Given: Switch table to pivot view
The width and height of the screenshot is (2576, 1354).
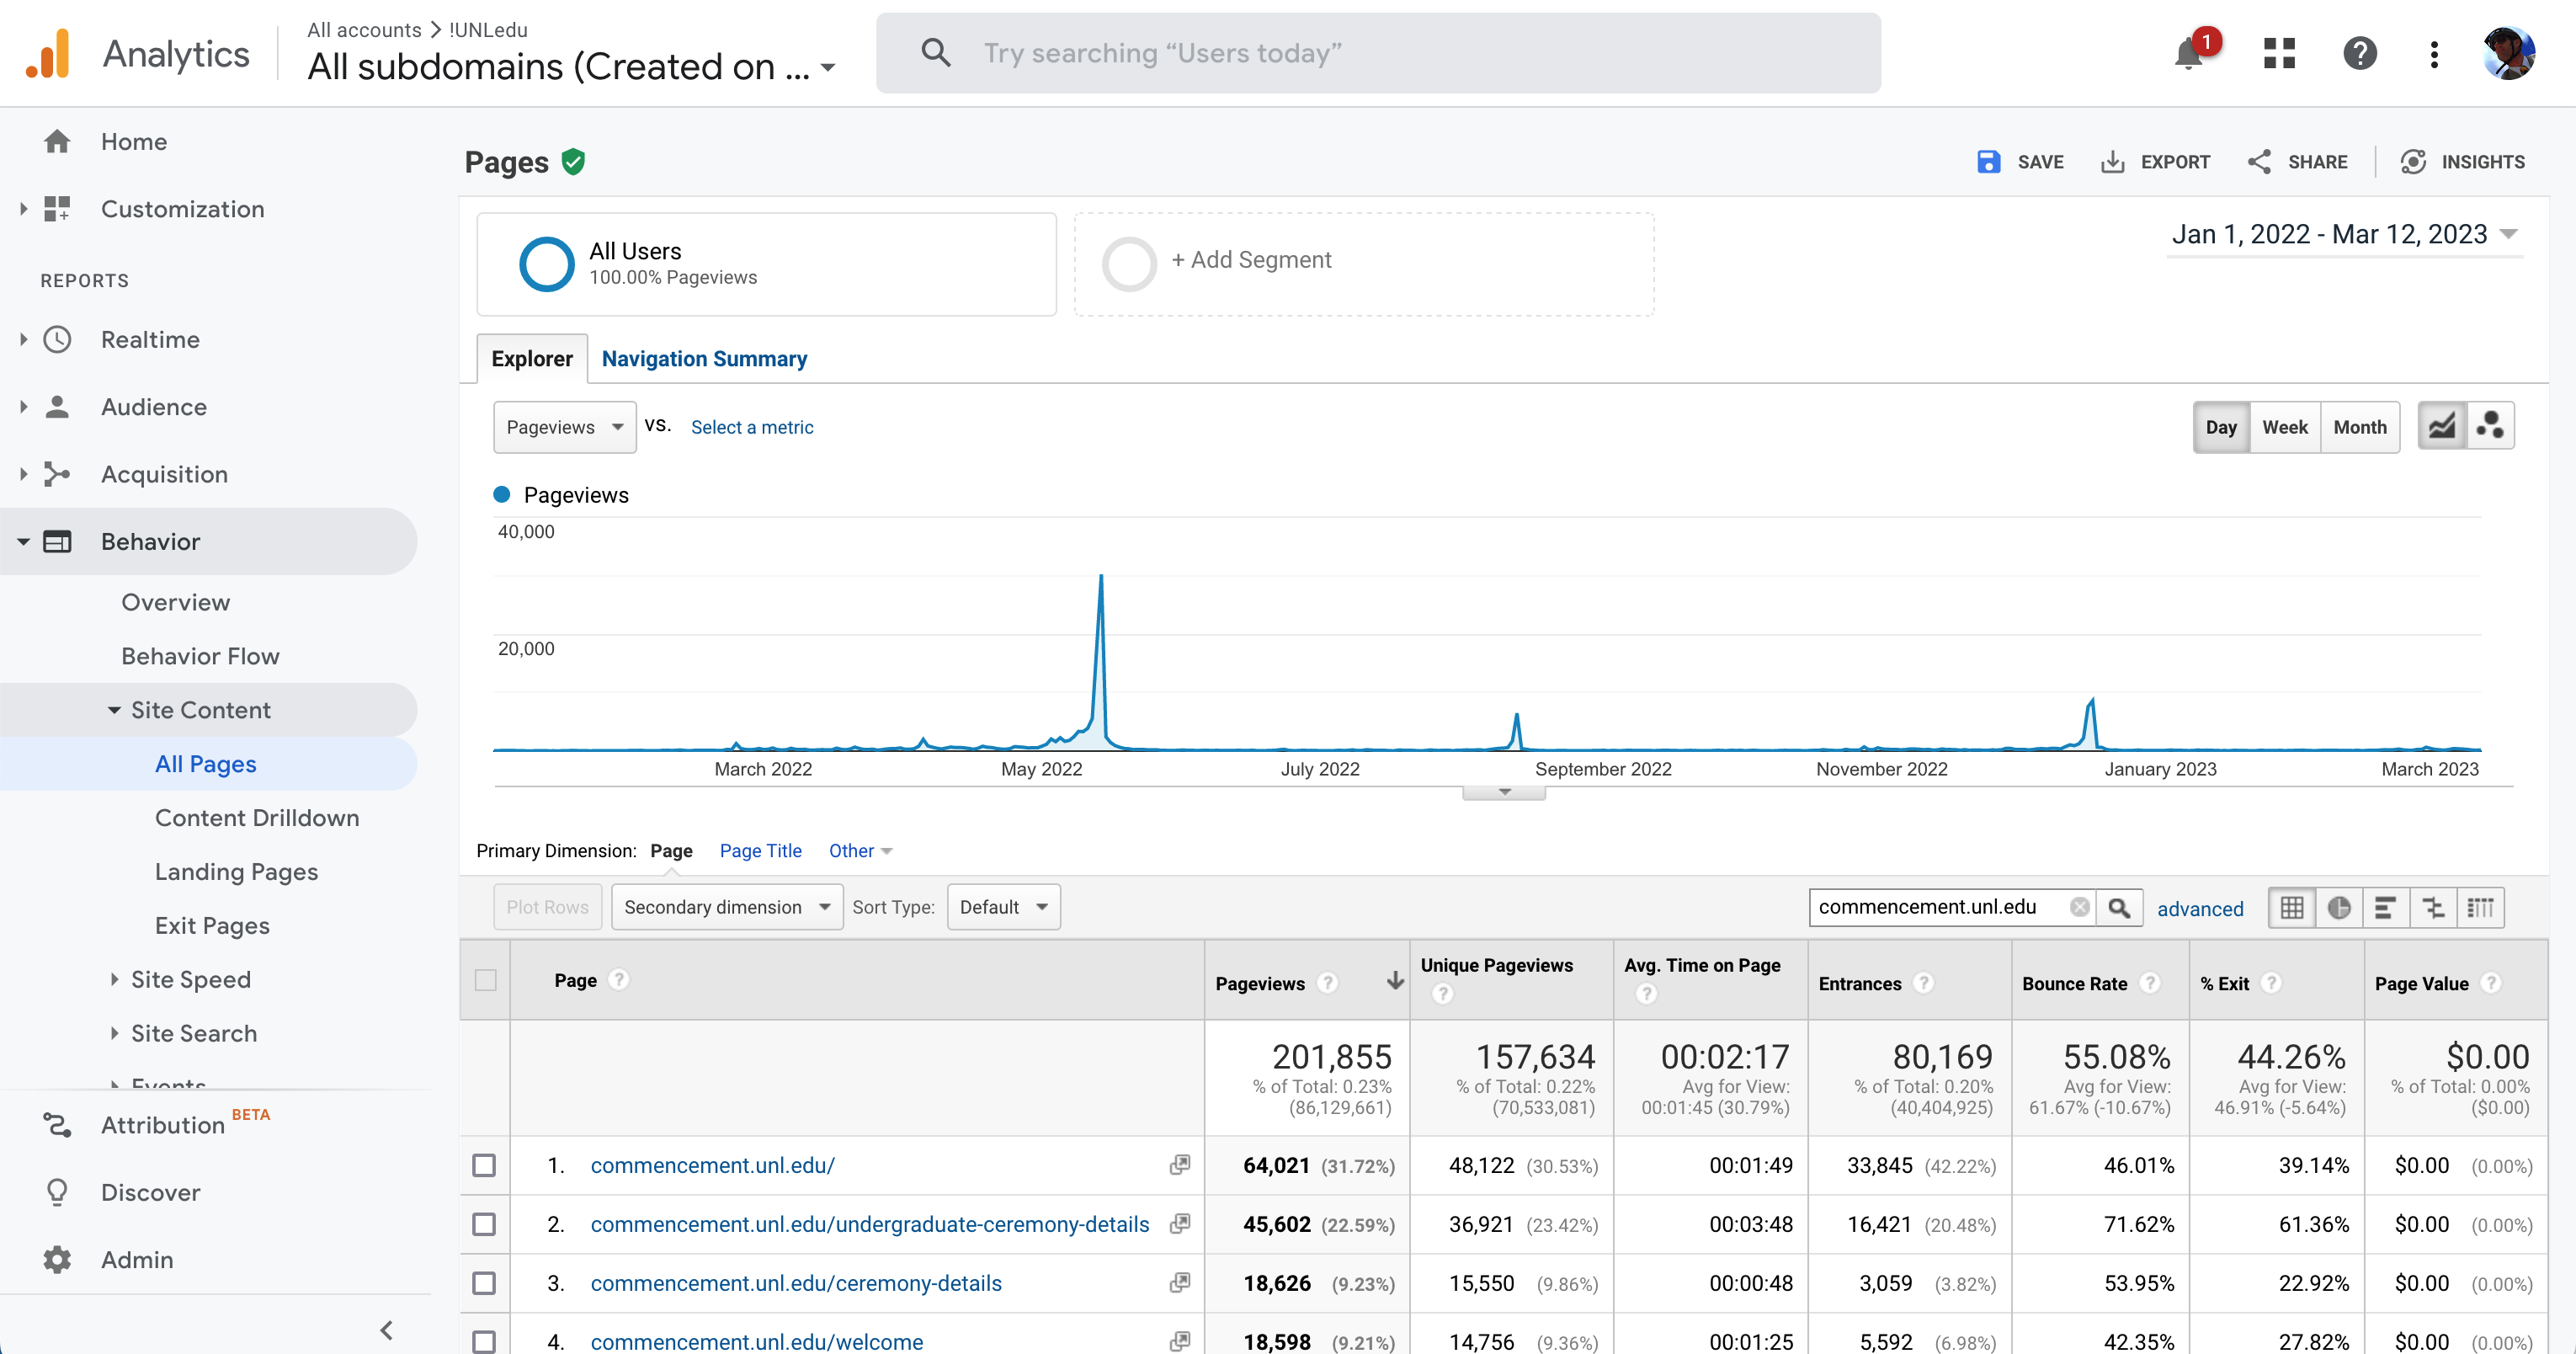Looking at the screenshot, I should (x=2480, y=908).
